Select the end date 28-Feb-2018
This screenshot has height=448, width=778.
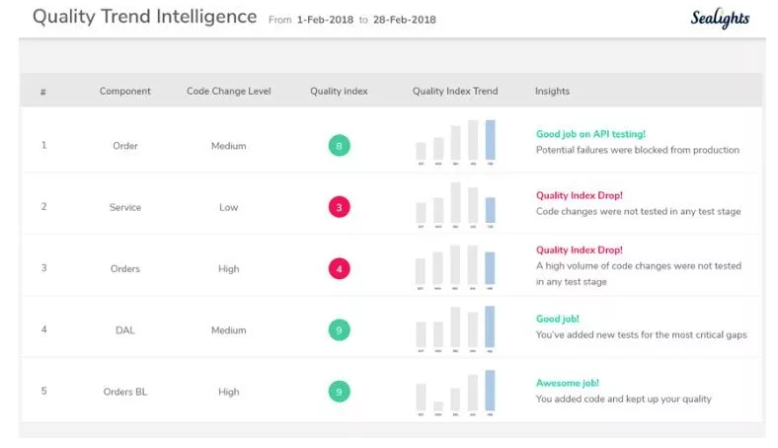(x=404, y=19)
